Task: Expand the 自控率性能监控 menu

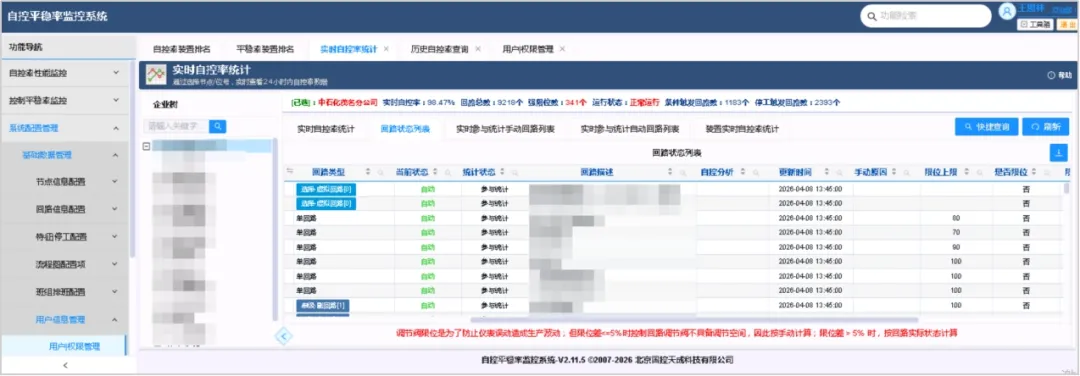Action: point(115,72)
